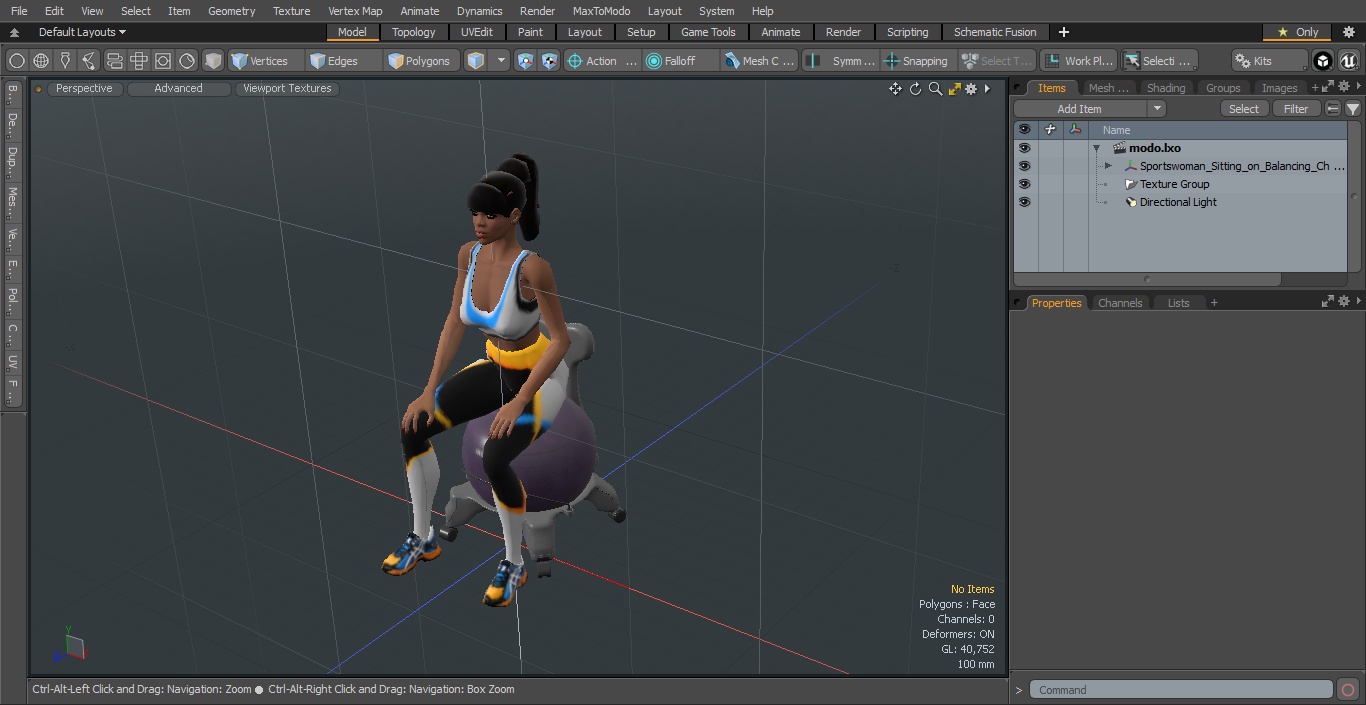Image resolution: width=1366 pixels, height=705 pixels.
Task: Click the cross-shaped primitive toolbar icon
Action: pos(139,61)
